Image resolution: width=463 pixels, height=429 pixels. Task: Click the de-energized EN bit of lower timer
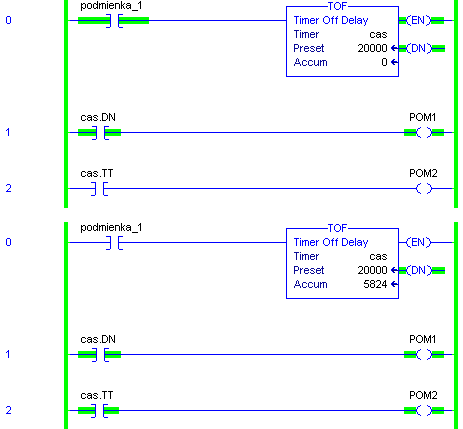click(x=418, y=243)
